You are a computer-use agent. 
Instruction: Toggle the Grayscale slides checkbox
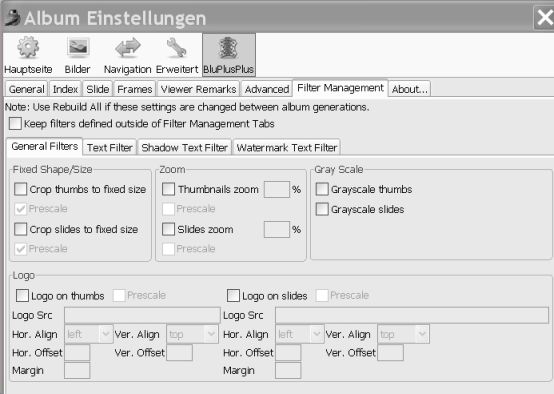pos(322,209)
